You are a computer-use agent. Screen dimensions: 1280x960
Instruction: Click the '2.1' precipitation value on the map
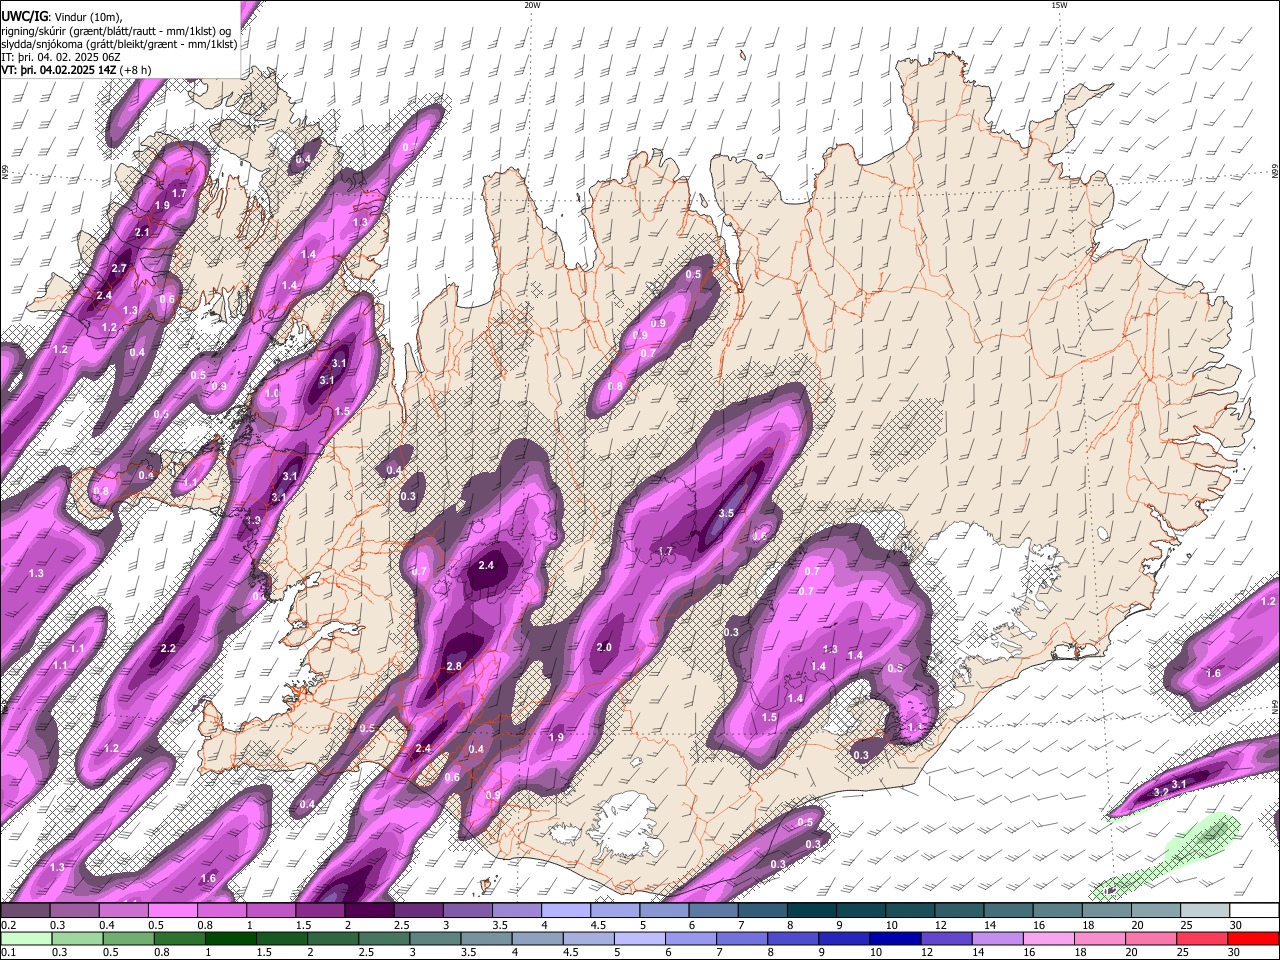[142, 232]
